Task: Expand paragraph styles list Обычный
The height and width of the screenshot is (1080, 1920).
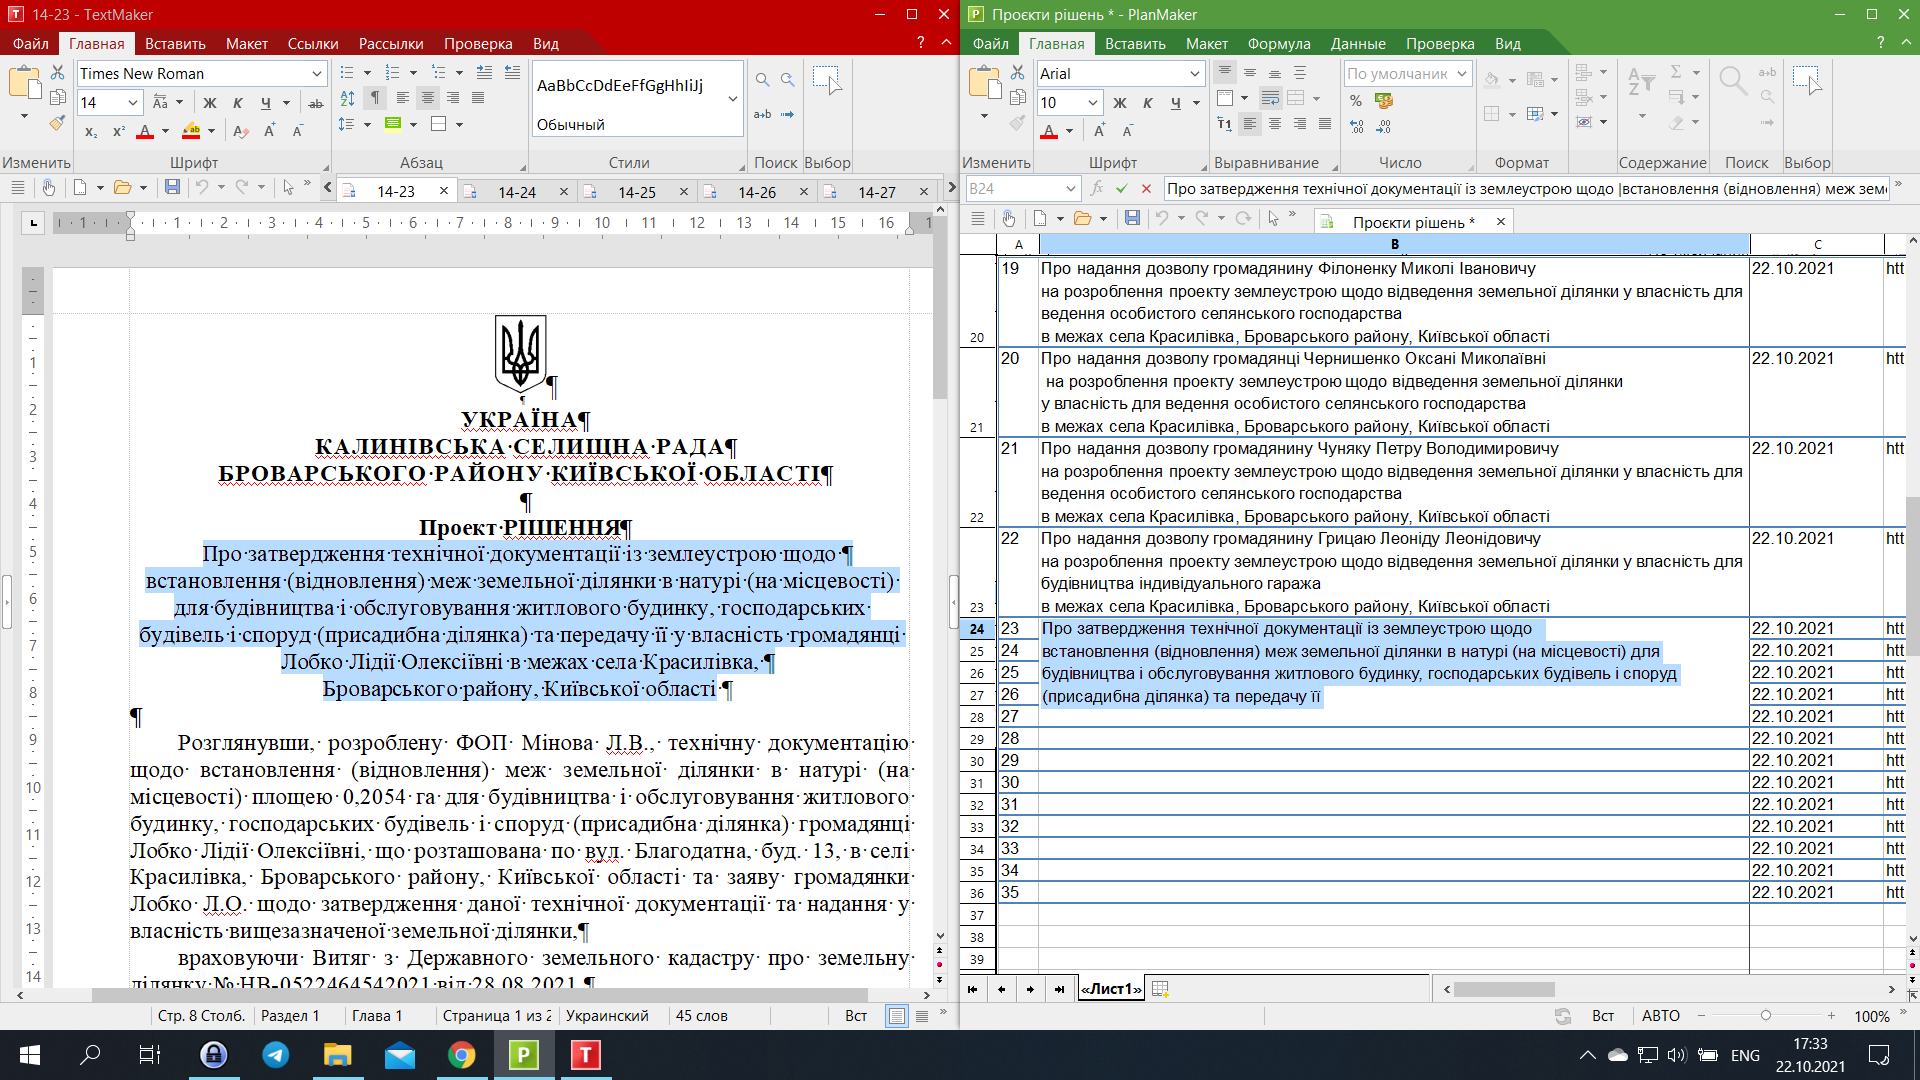Action: pyautogui.click(x=733, y=98)
